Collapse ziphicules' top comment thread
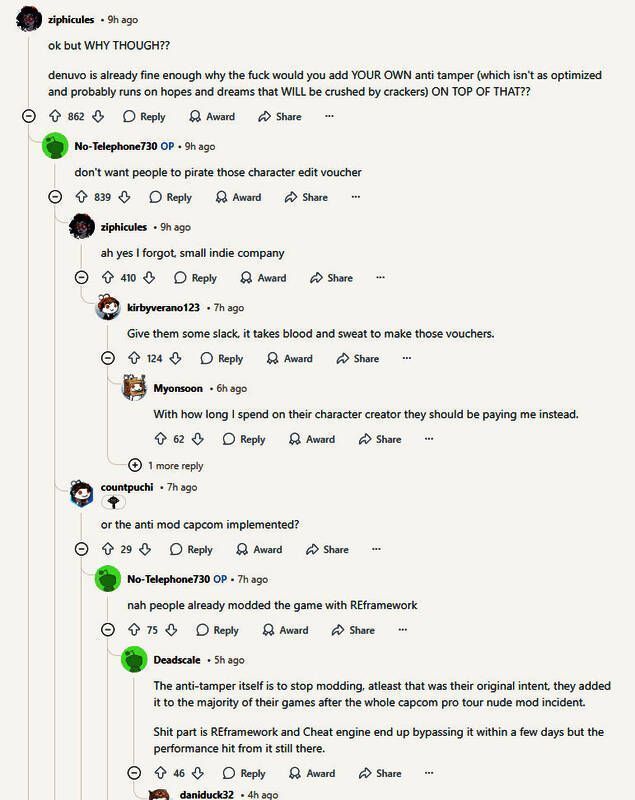 coord(29,117)
